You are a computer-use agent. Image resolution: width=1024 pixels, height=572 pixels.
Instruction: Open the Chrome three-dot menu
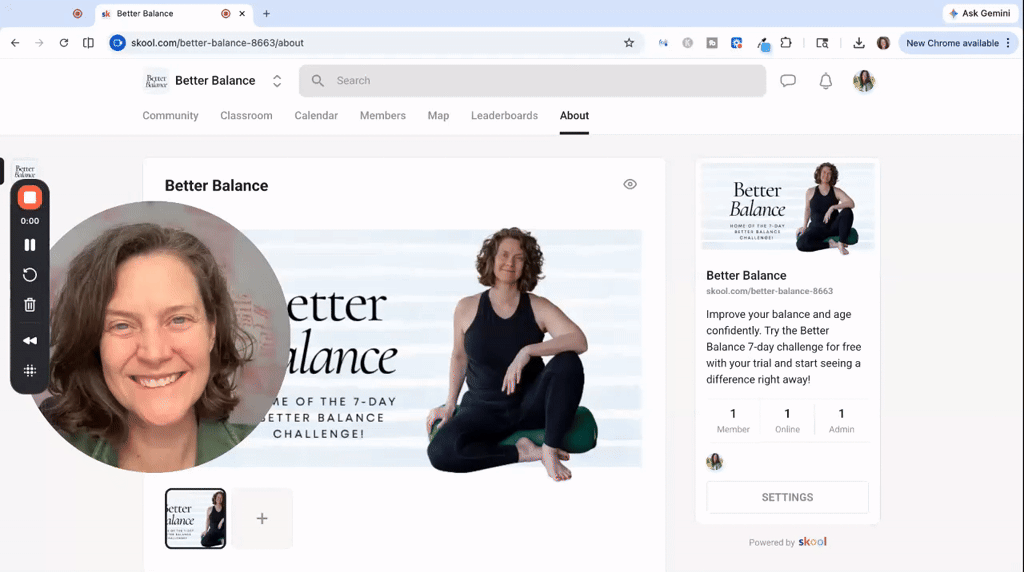tap(1008, 43)
